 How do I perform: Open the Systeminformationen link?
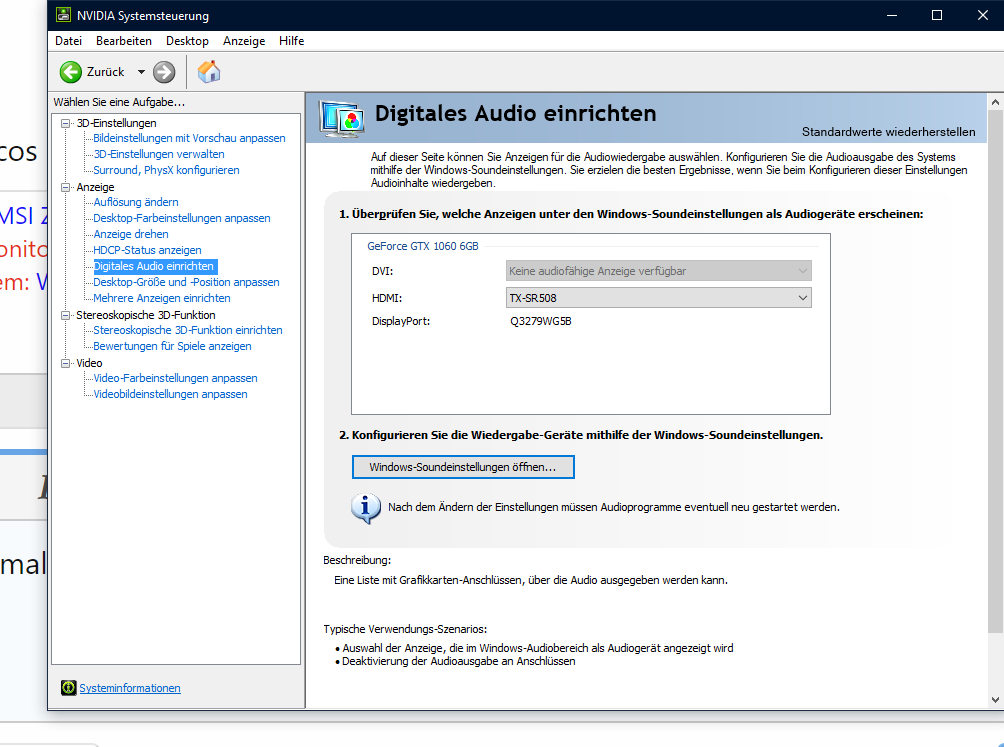(130, 688)
